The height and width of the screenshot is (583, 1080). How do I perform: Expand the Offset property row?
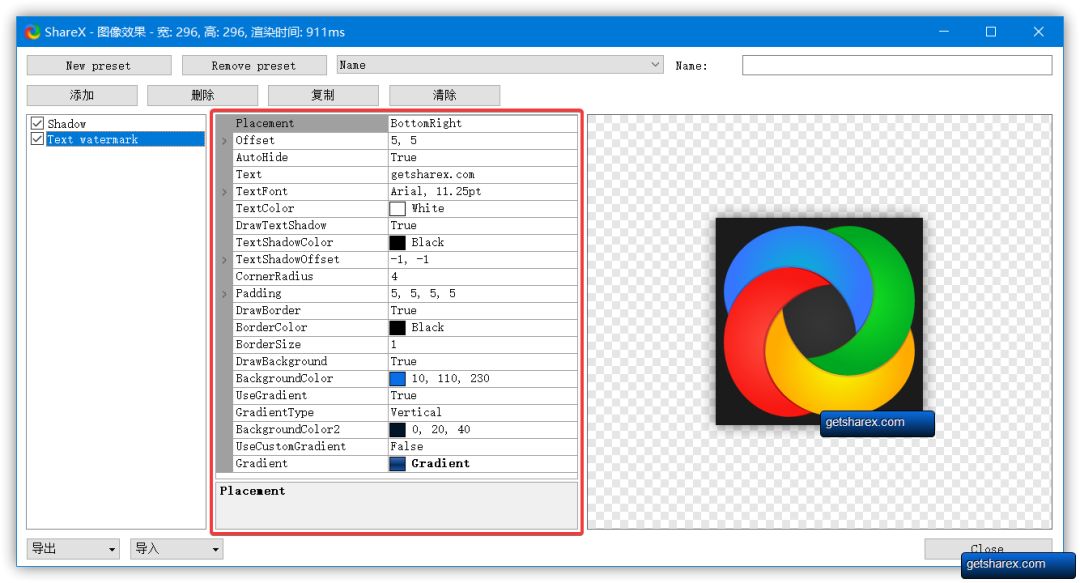click(x=225, y=141)
